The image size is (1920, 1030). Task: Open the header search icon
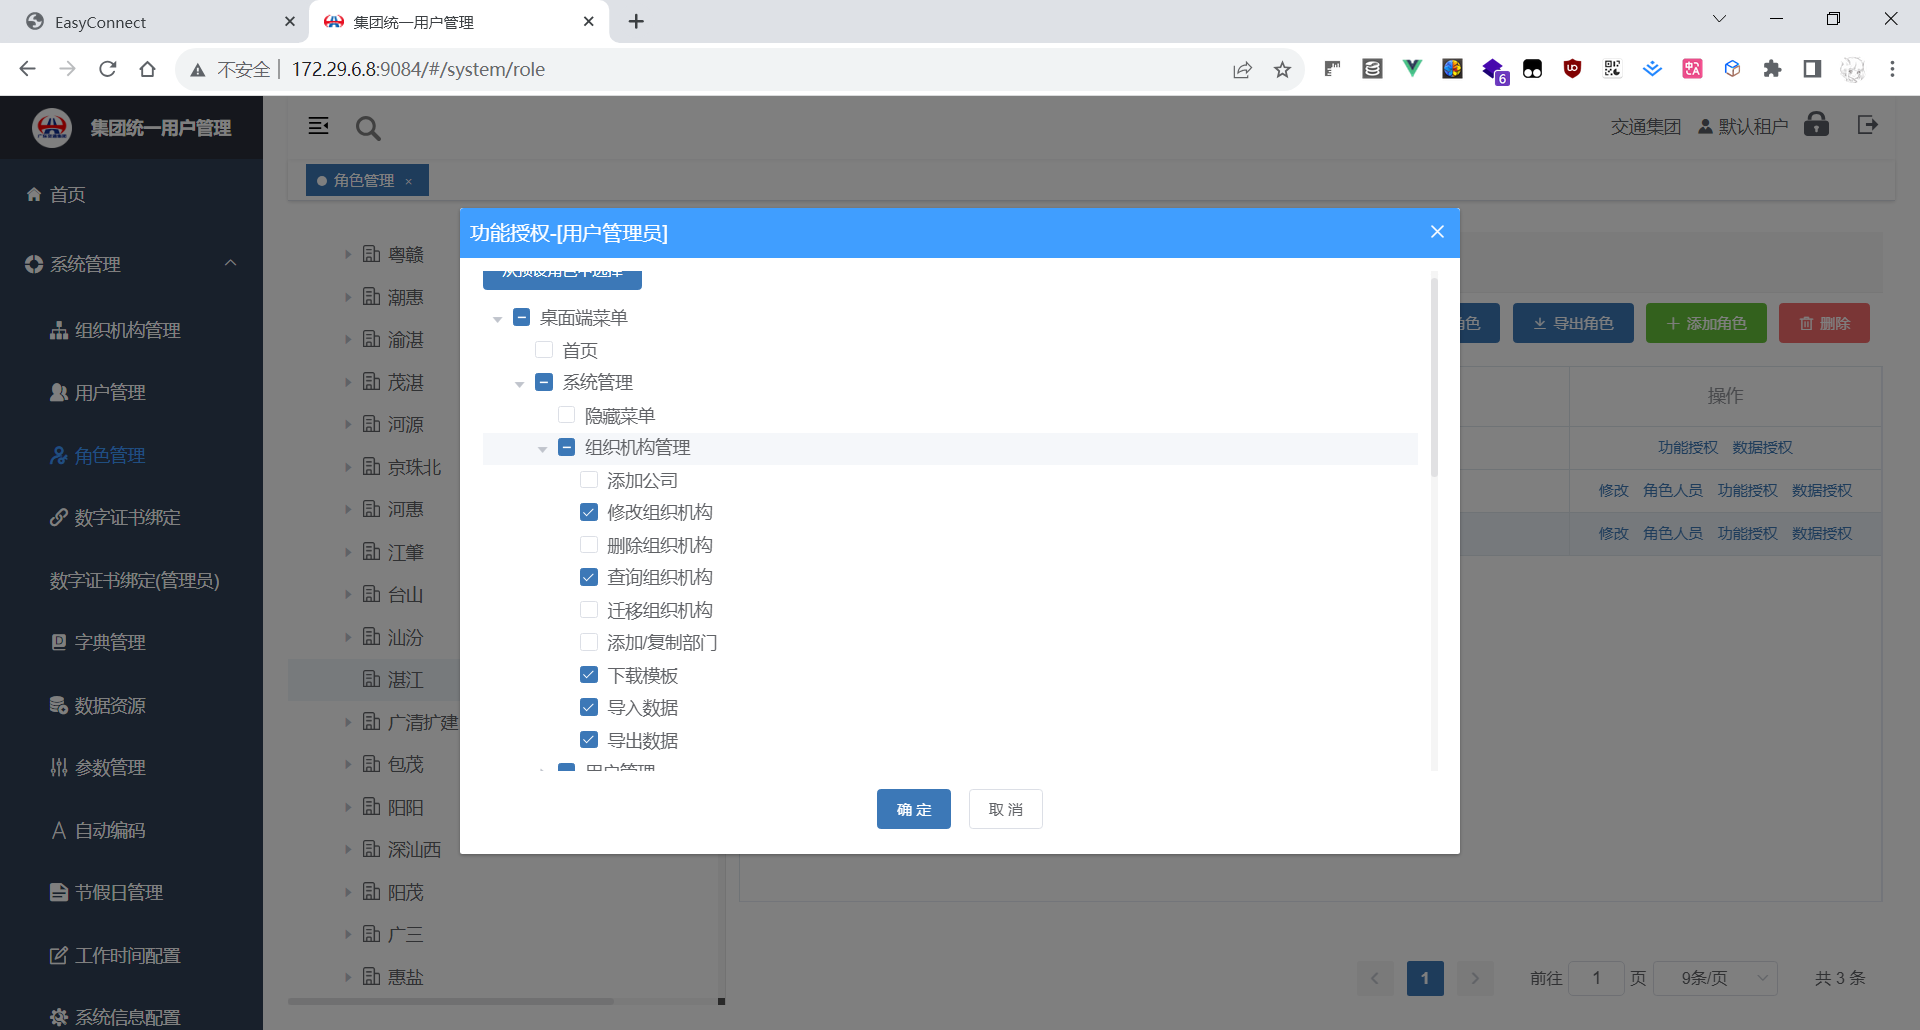click(368, 127)
